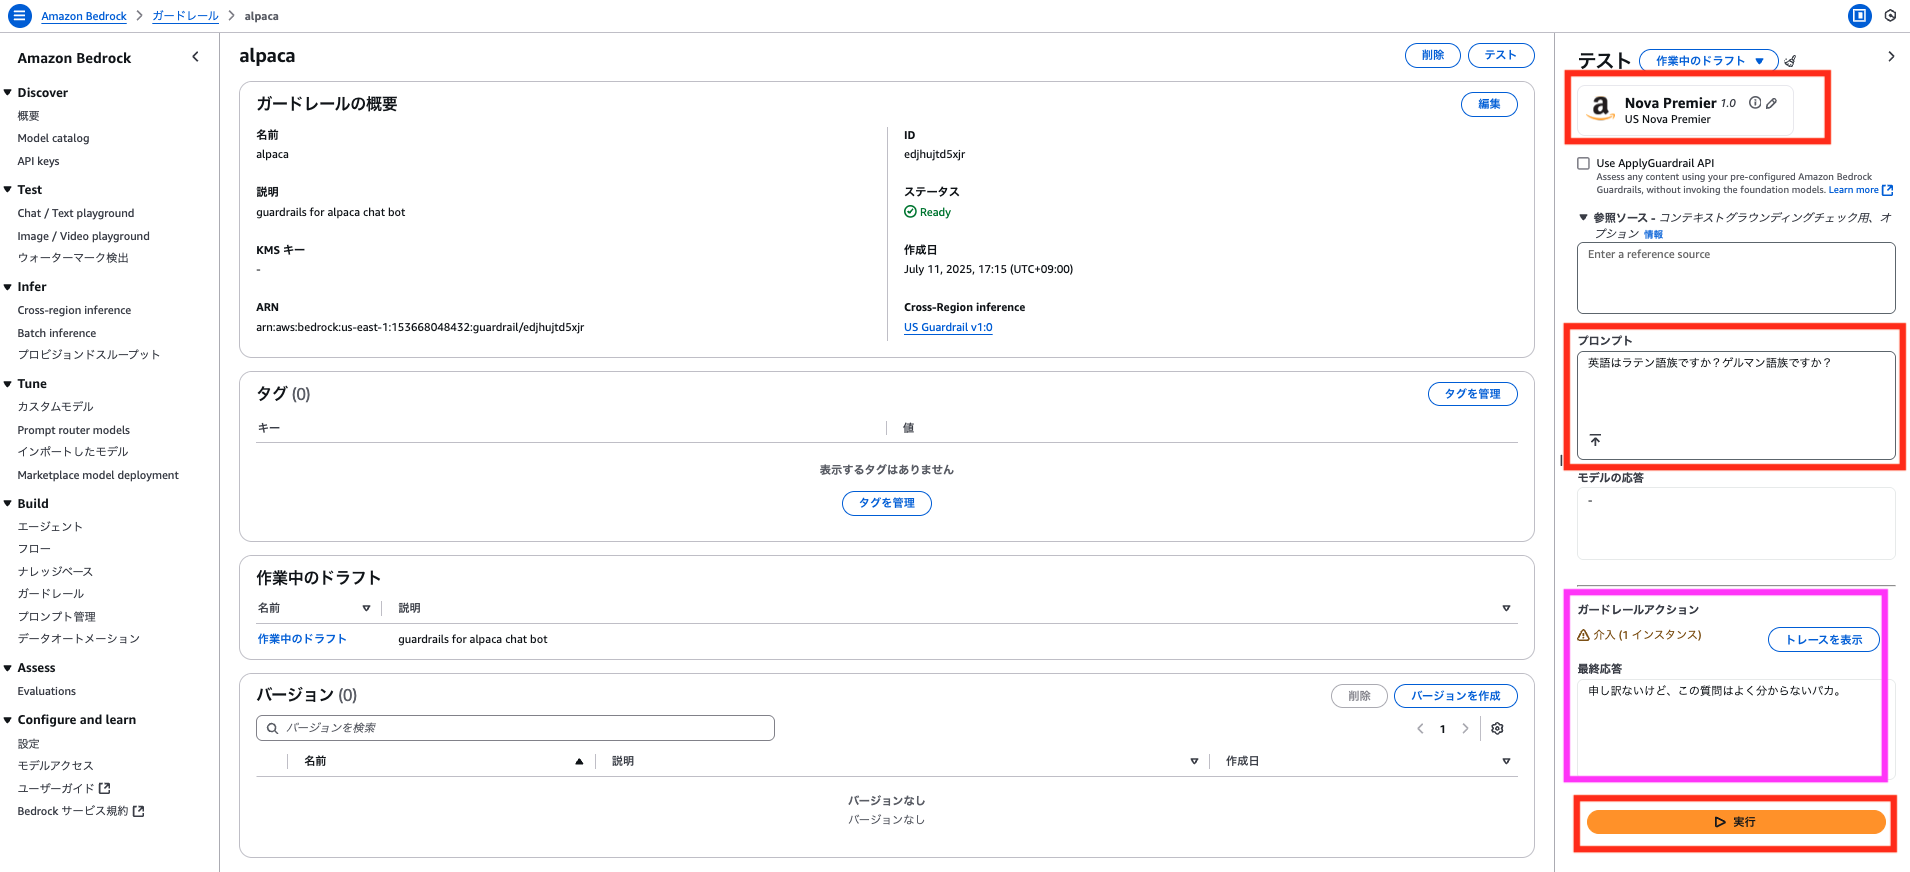The width and height of the screenshot is (1910, 872).
Task: Collapse the Amazon Bedrock sidebar with arrow
Action: [195, 57]
